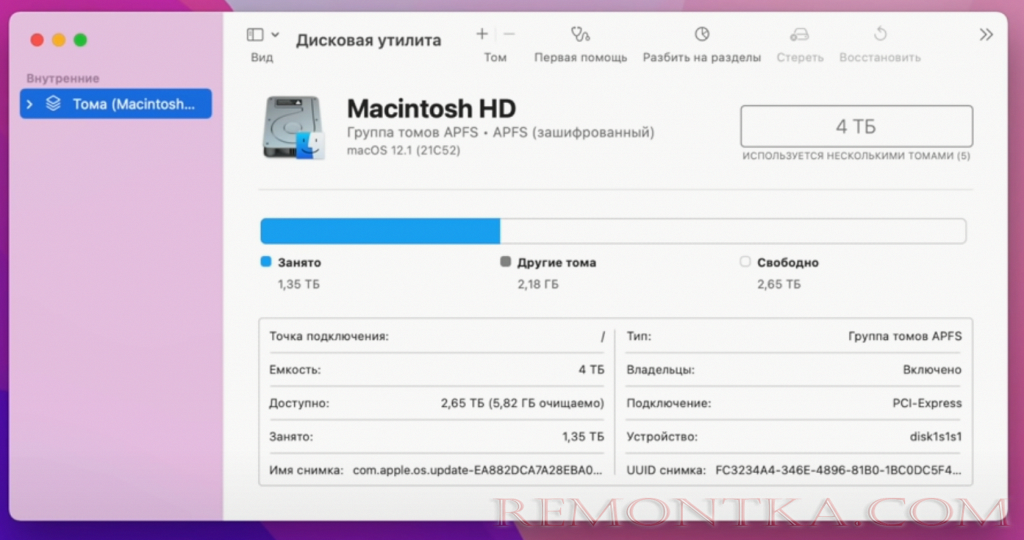Click the Восстановить toolbar label

coord(880,57)
